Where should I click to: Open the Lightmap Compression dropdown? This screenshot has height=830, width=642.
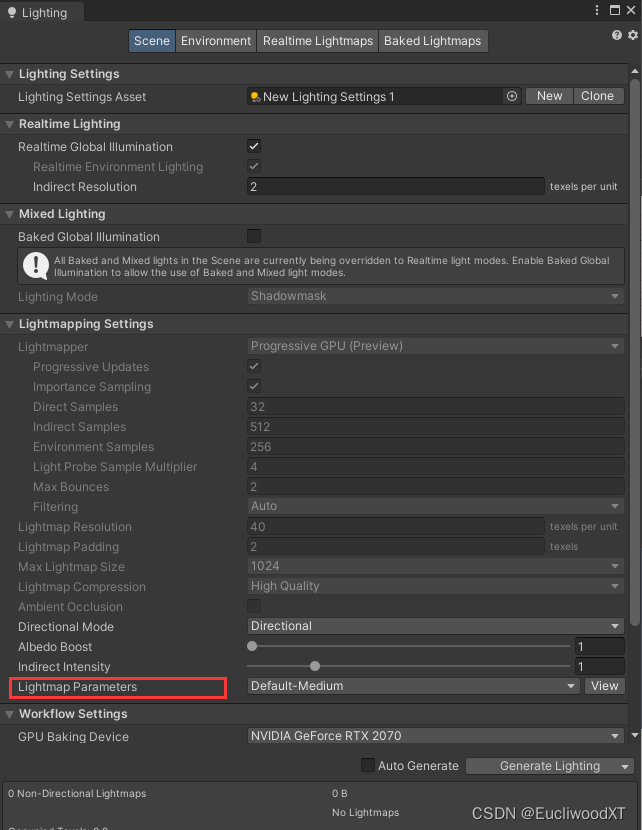click(436, 586)
